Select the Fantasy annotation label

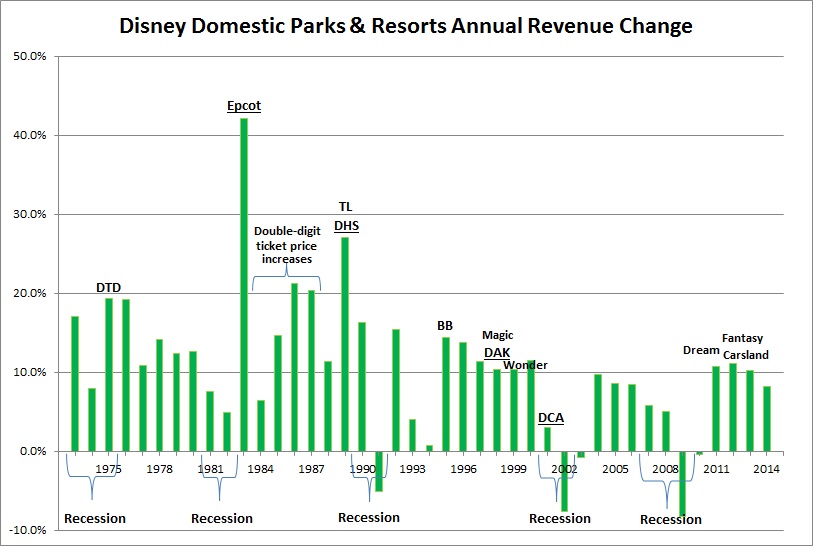pos(743,339)
